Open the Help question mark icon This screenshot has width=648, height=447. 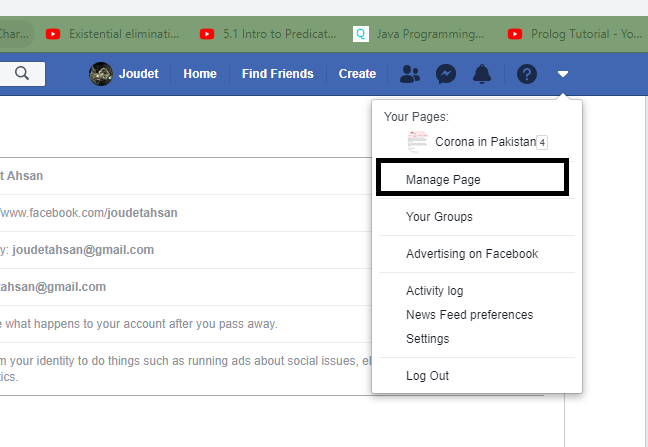[x=527, y=74]
